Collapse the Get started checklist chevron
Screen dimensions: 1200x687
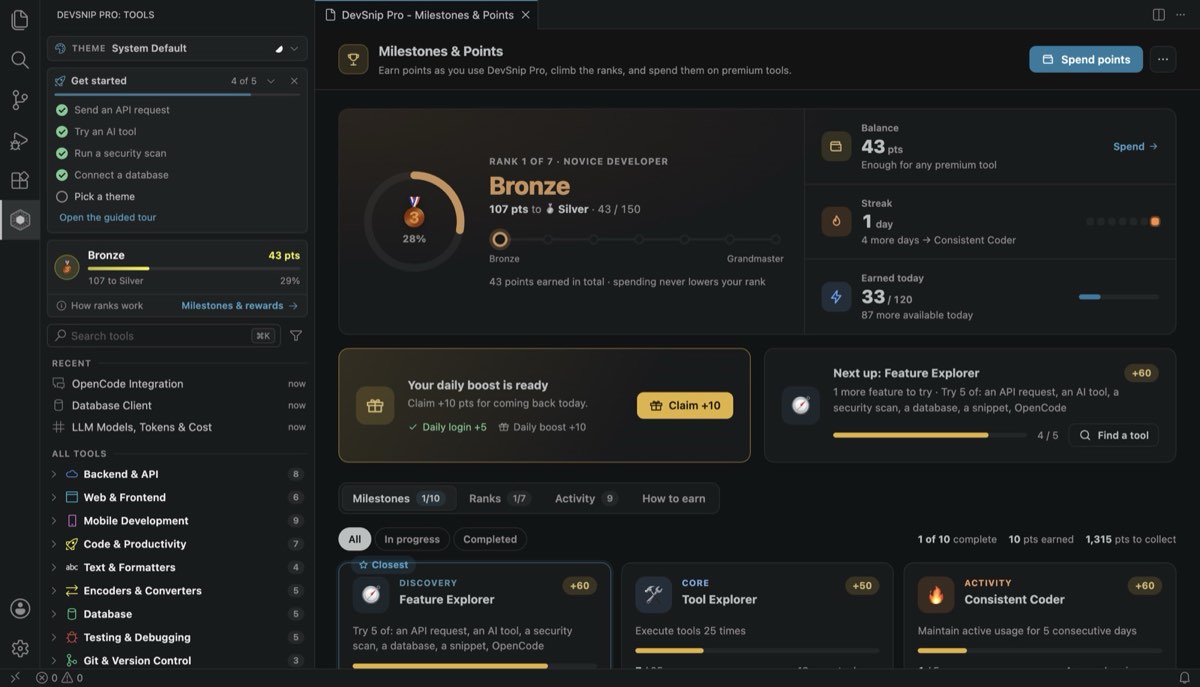pos(271,81)
